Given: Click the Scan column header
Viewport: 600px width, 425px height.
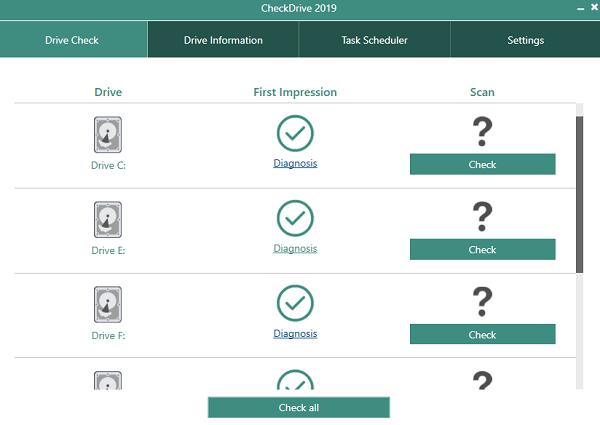Looking at the screenshot, I should tap(482, 92).
